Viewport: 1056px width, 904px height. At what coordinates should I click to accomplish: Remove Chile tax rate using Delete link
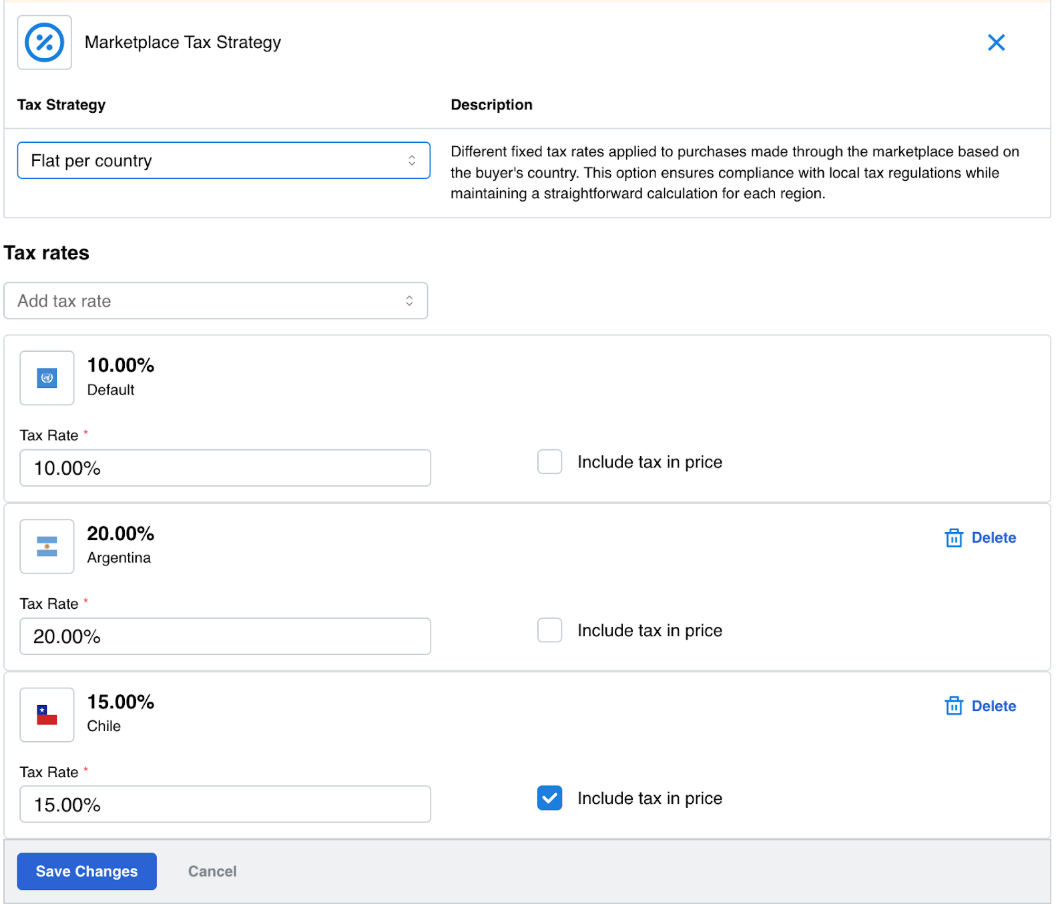coord(993,706)
